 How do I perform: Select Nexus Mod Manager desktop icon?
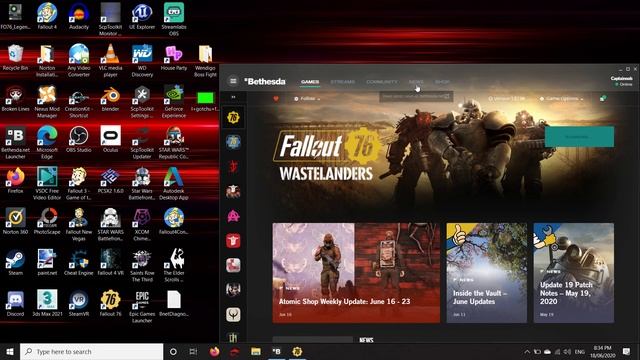click(x=47, y=101)
